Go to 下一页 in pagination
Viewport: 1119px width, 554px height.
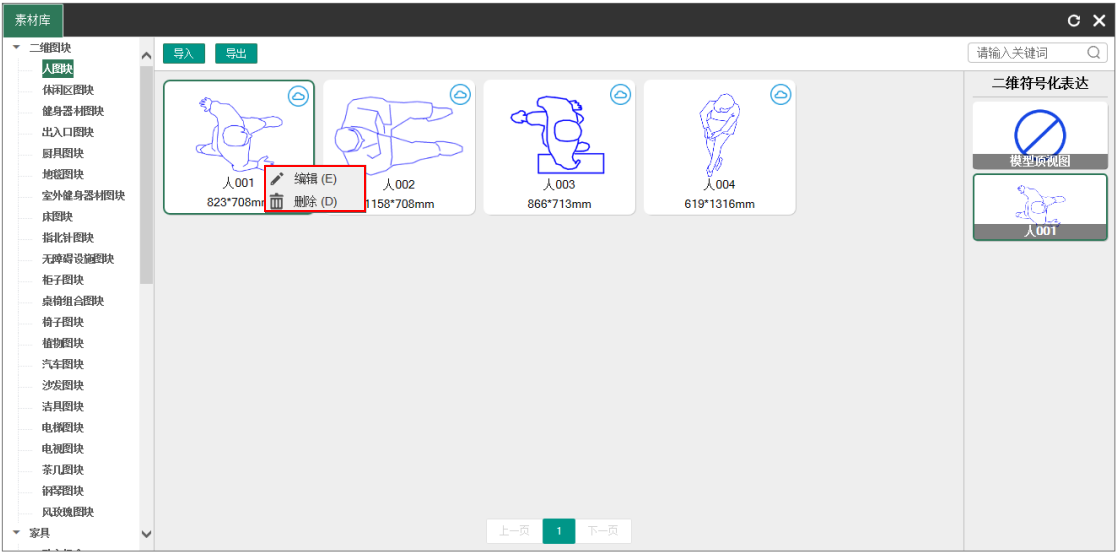coord(604,531)
